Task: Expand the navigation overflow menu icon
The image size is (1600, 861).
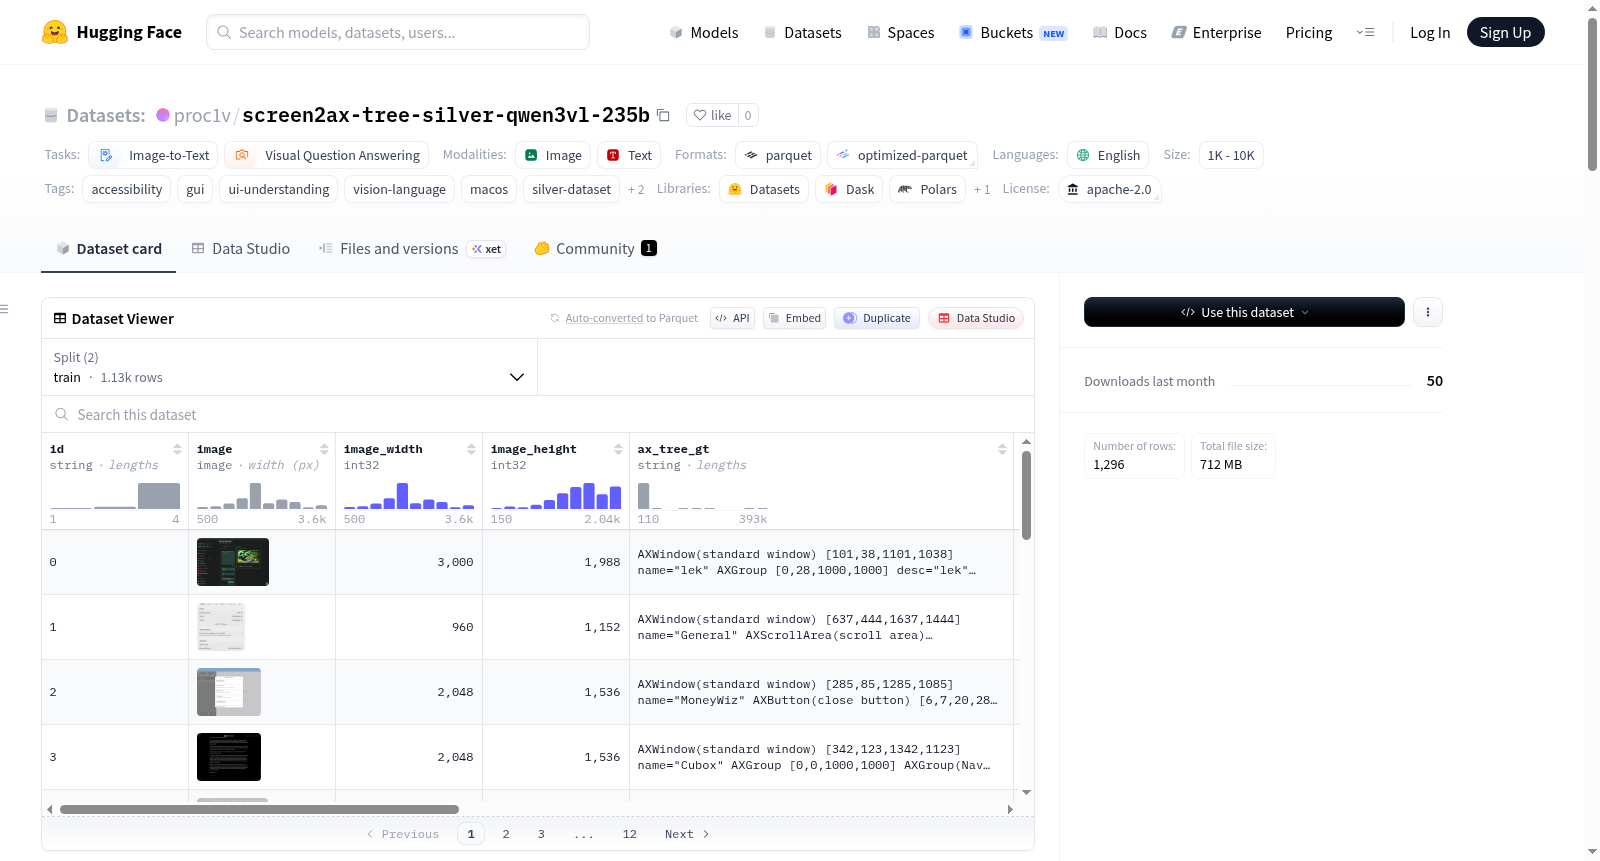Action: [1365, 32]
